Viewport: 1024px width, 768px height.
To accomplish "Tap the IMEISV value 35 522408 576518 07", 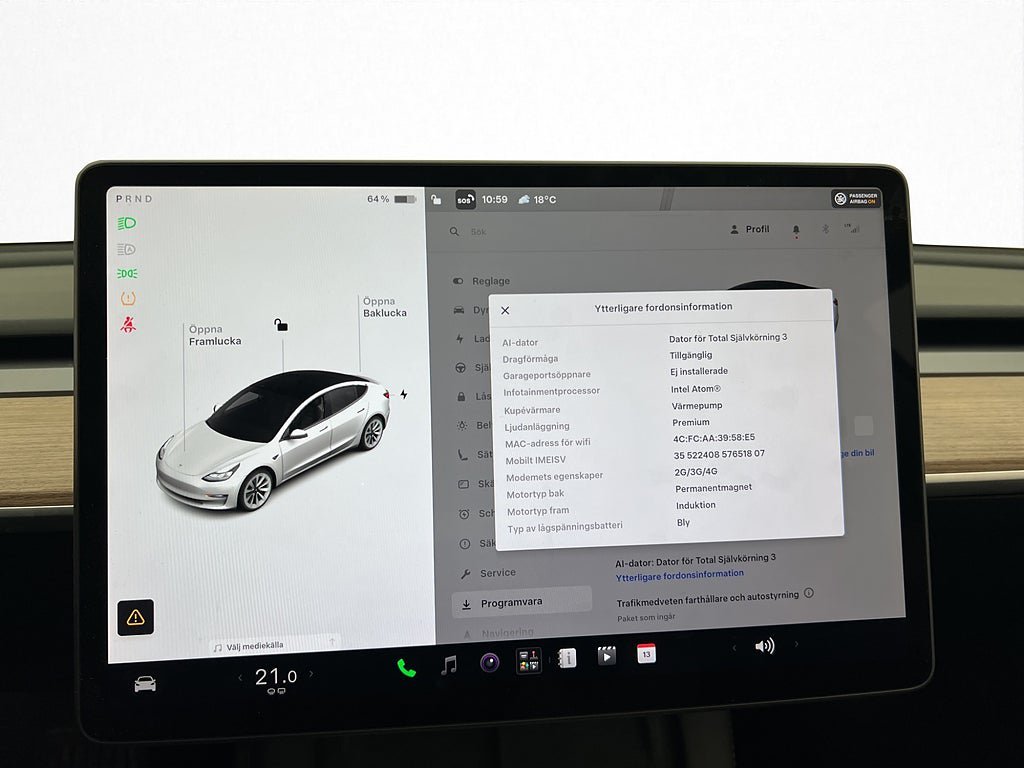I will click(x=719, y=454).
